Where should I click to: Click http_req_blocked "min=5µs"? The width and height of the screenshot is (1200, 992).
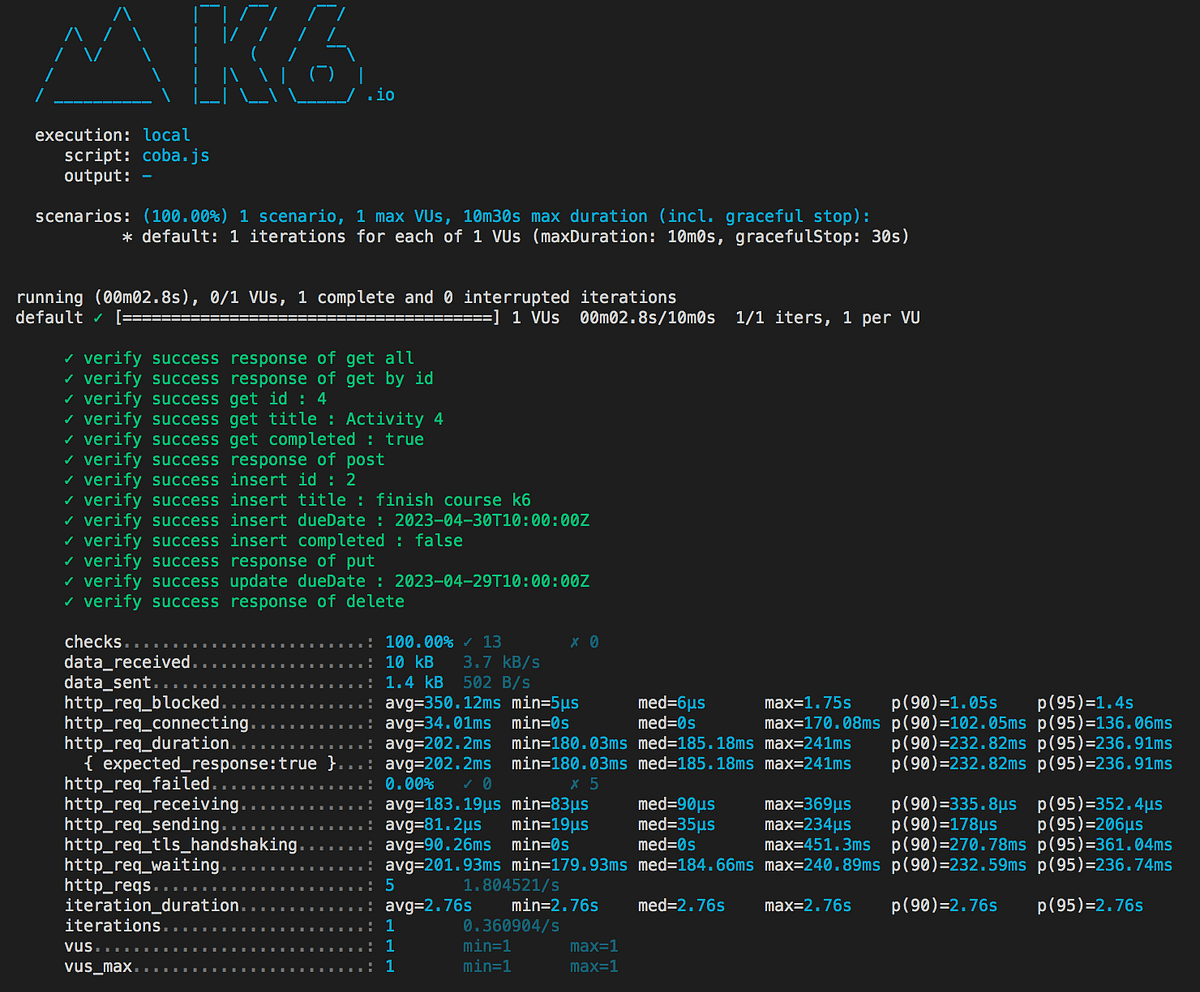point(546,703)
